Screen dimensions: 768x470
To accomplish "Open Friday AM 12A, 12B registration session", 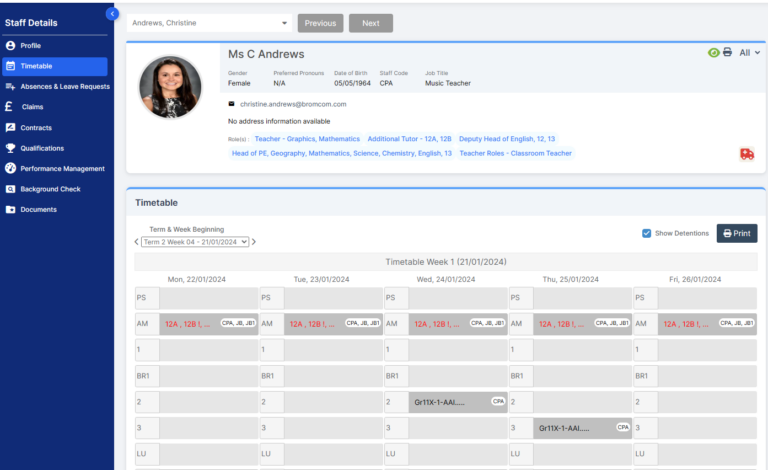I will tap(707, 324).
